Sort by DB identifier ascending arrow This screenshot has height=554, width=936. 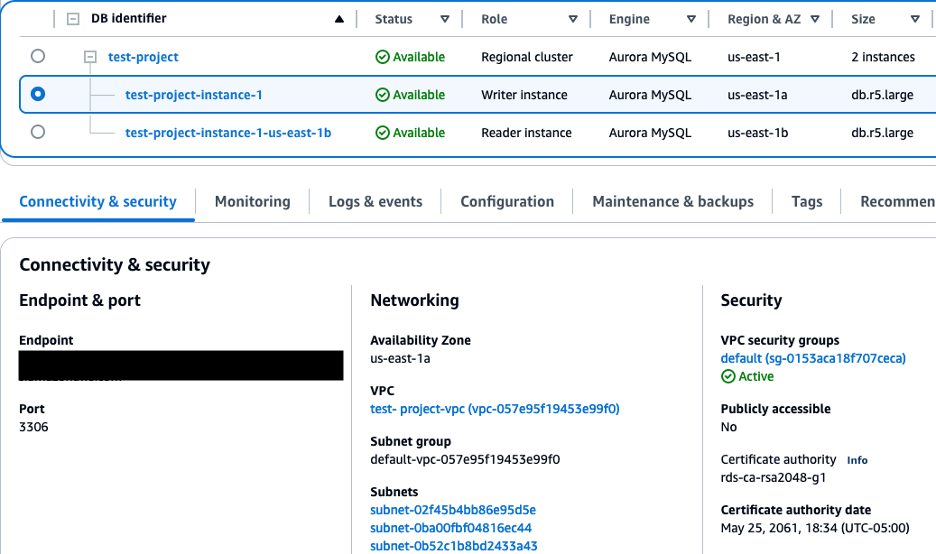(340, 19)
